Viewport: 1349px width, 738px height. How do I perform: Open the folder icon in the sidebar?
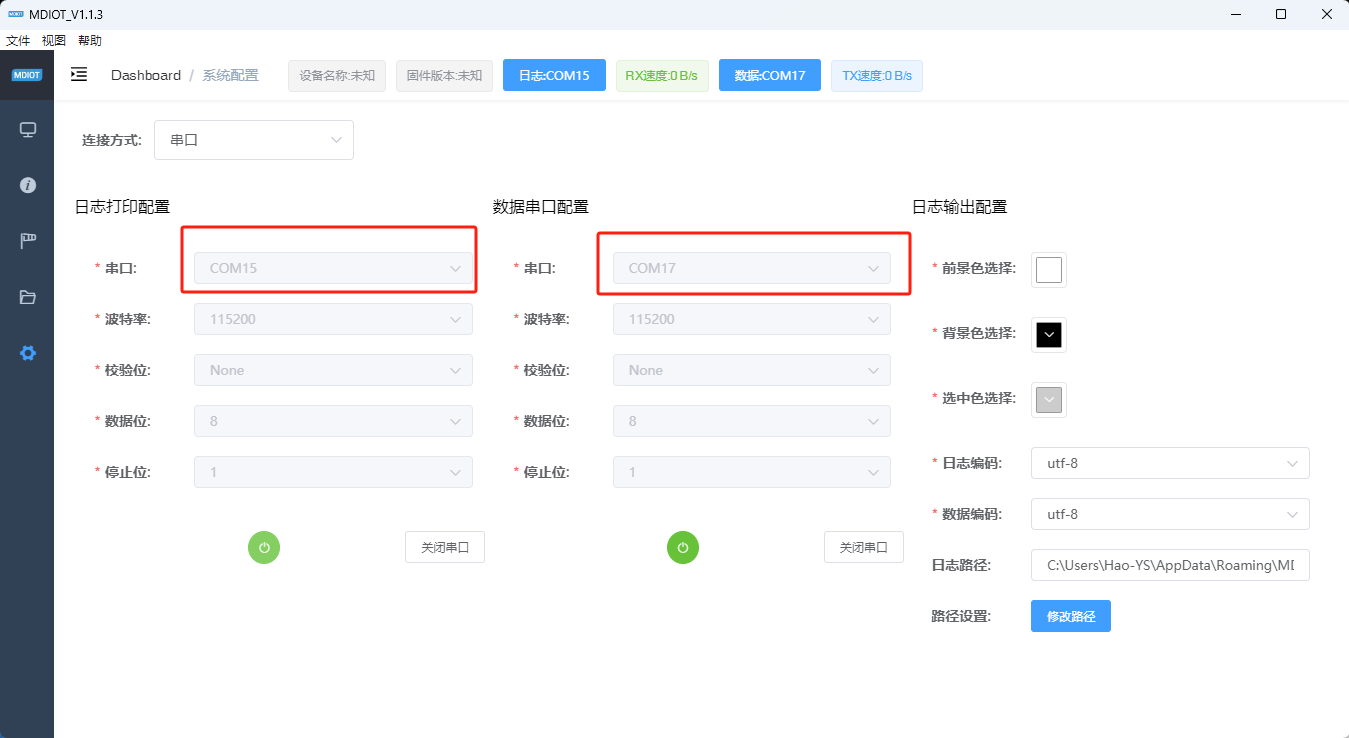coord(28,297)
